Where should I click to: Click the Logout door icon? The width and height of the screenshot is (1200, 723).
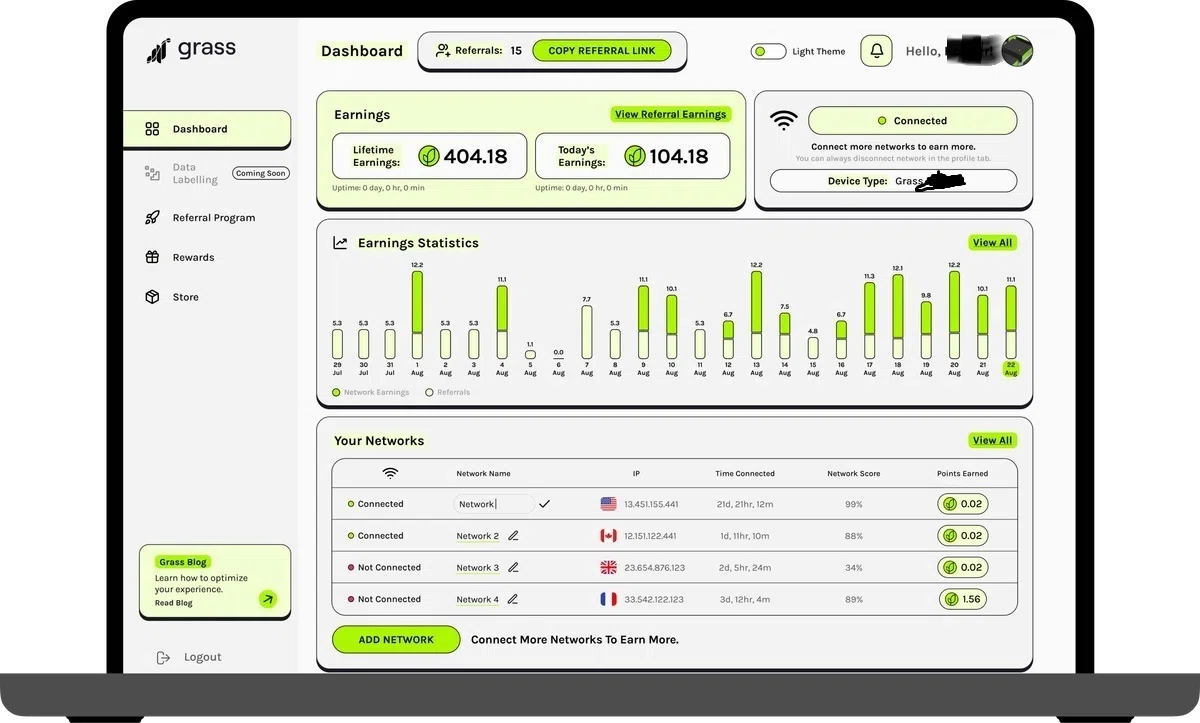tap(163, 657)
